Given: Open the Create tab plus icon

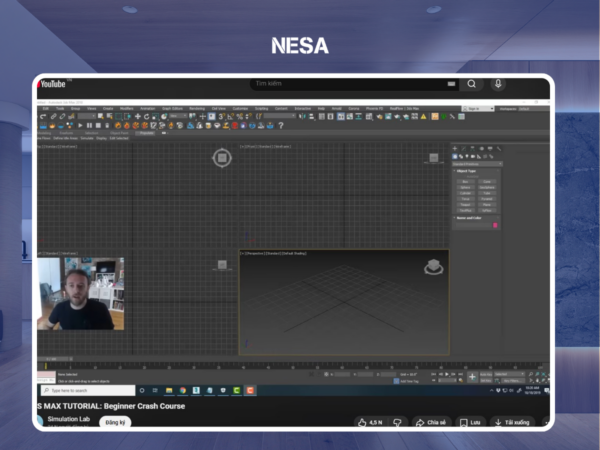Looking at the screenshot, I should coord(455,149).
